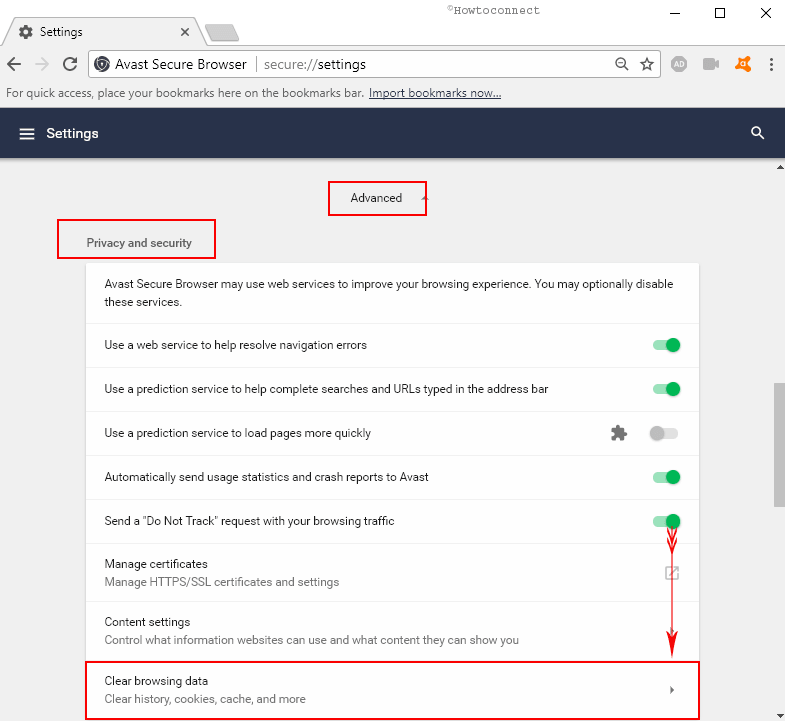The image size is (785, 721).
Task: Close the Settings tab
Action: pyautogui.click(x=185, y=32)
